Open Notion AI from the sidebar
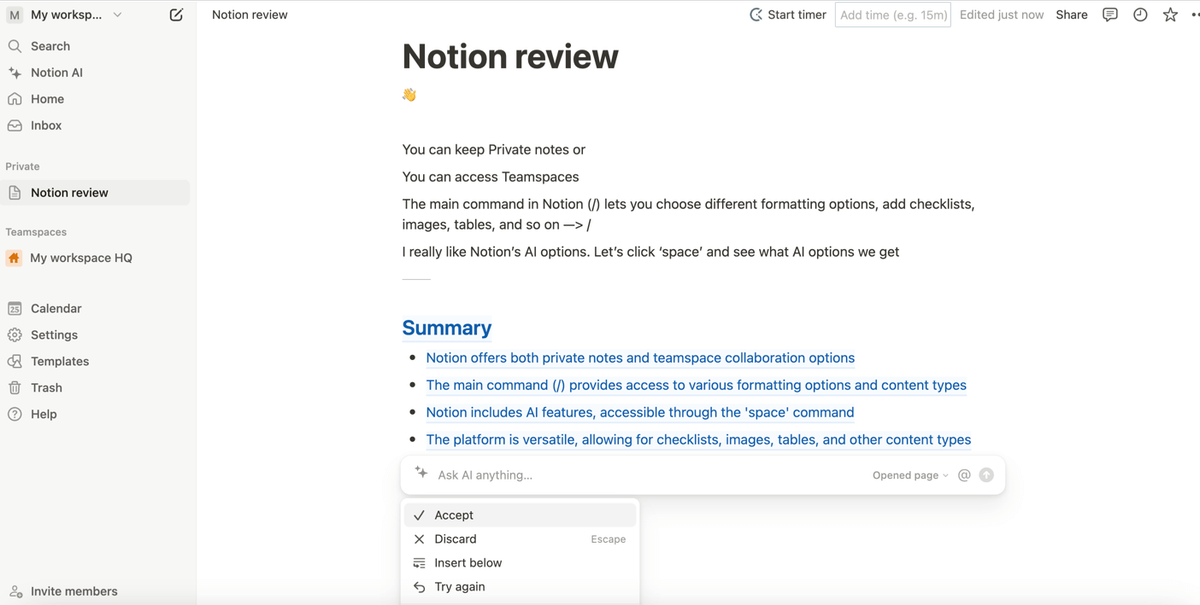The height and width of the screenshot is (605, 1200). [x=55, y=72]
